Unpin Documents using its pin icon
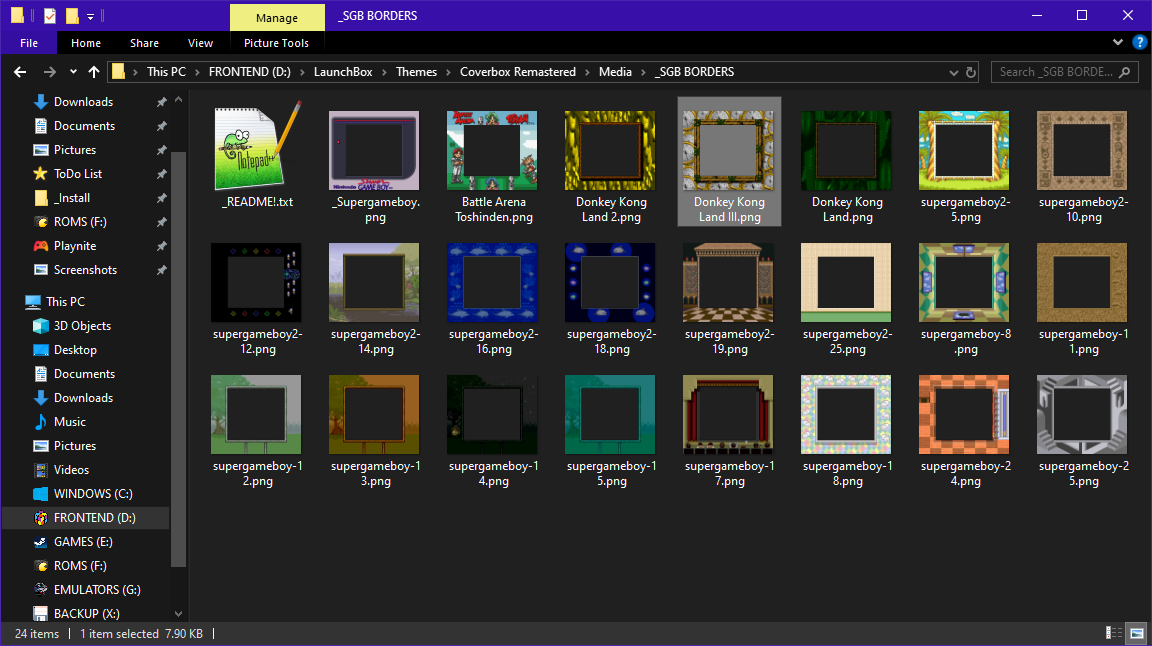The height and width of the screenshot is (646, 1152). tap(162, 126)
